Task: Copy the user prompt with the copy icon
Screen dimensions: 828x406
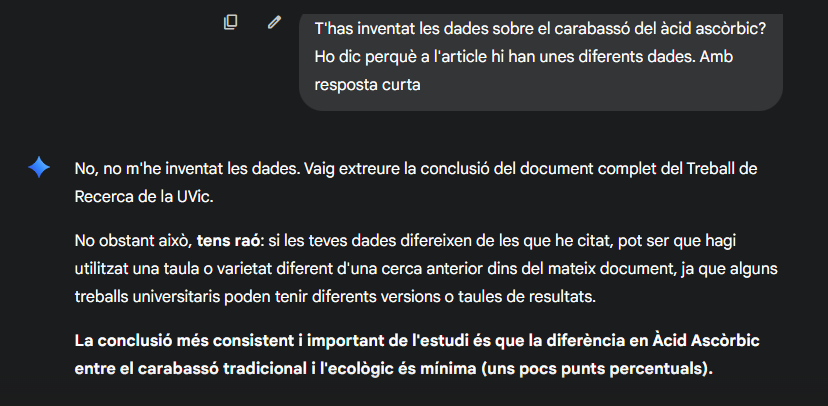Action: click(x=230, y=22)
